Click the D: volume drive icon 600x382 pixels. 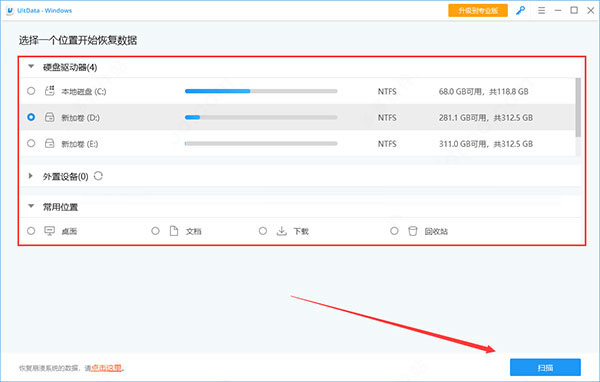tap(50, 117)
